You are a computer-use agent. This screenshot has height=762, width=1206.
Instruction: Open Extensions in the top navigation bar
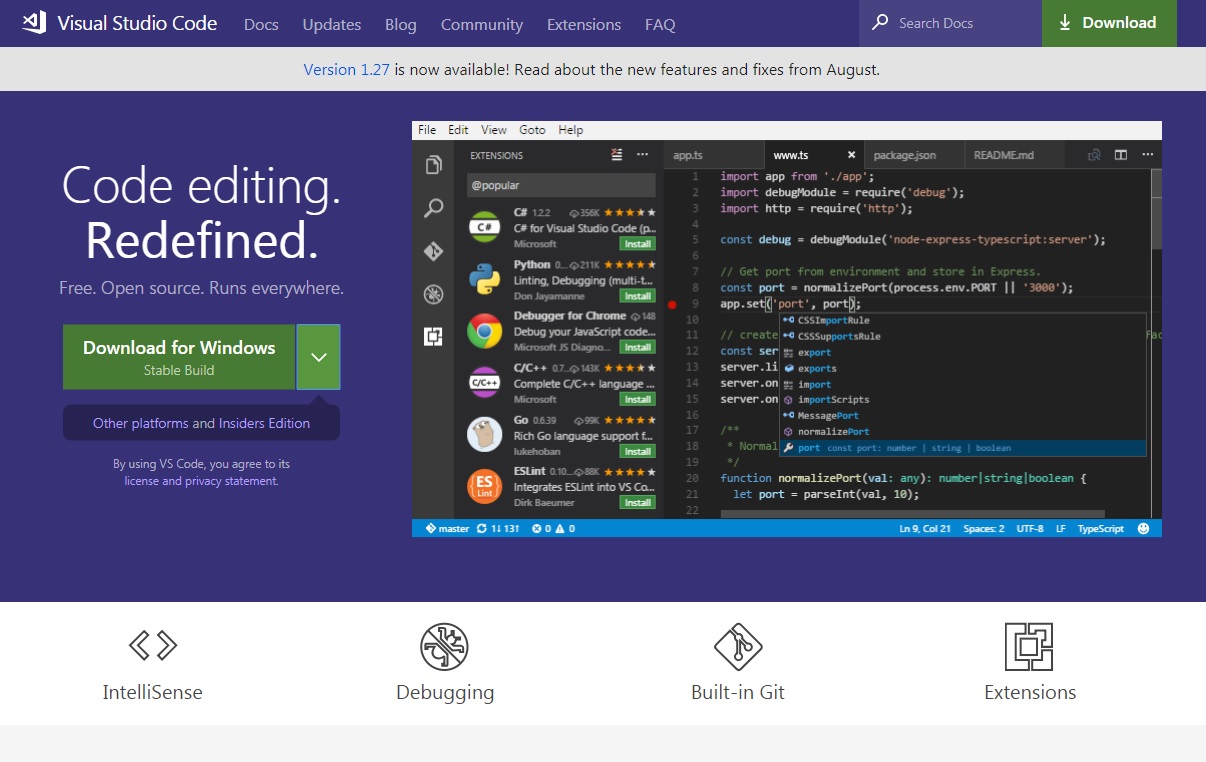[x=584, y=24]
